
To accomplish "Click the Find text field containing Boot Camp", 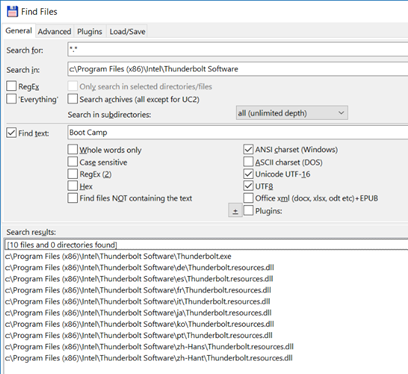I will click(x=237, y=132).
